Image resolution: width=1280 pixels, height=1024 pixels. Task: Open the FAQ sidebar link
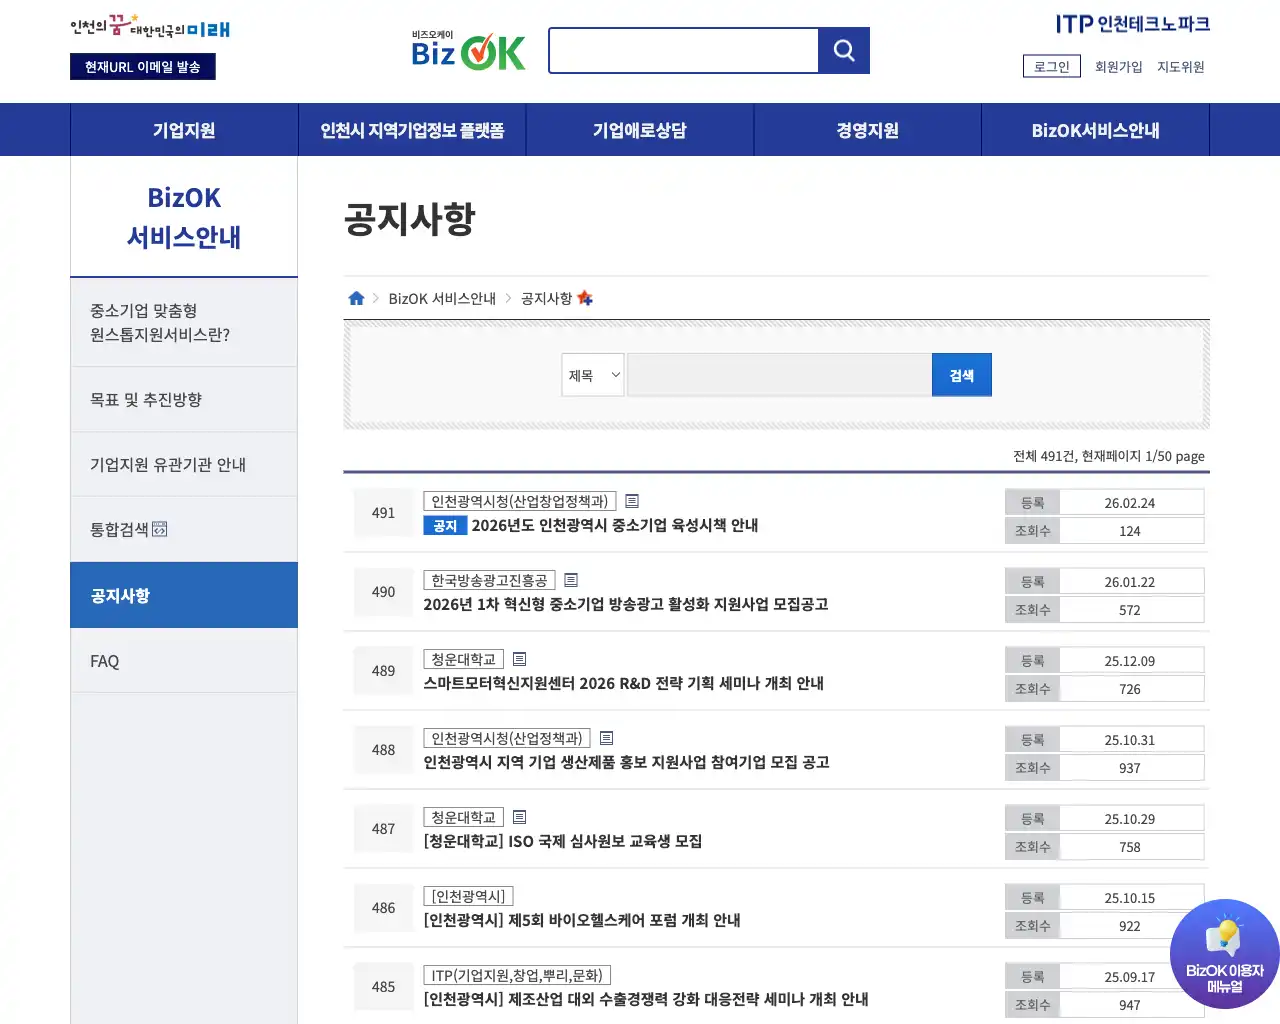(104, 660)
